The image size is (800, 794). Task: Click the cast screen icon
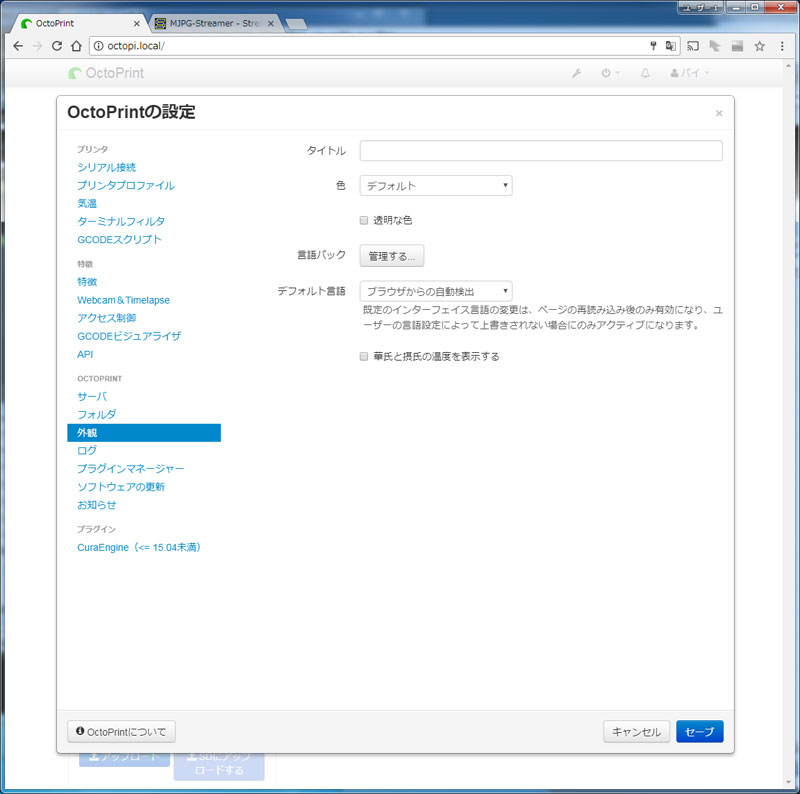pos(693,46)
